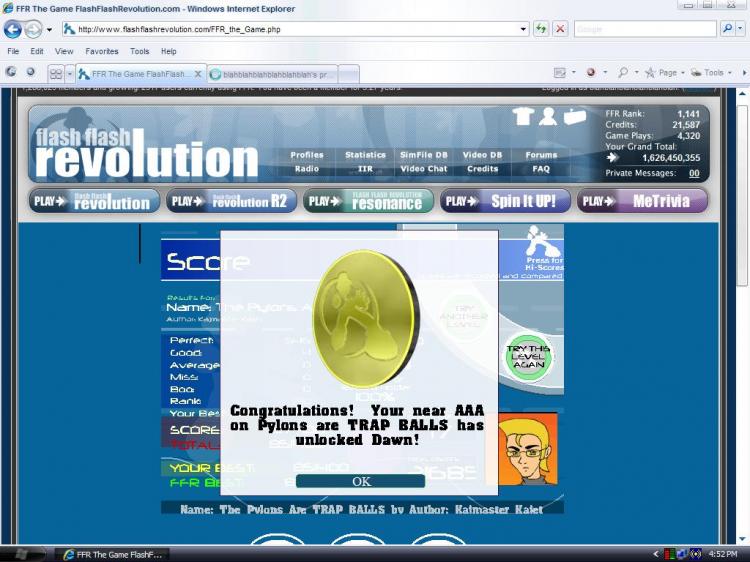Screen dimensions: 750x562
Task: Open the Tools menu
Action: pos(140,51)
